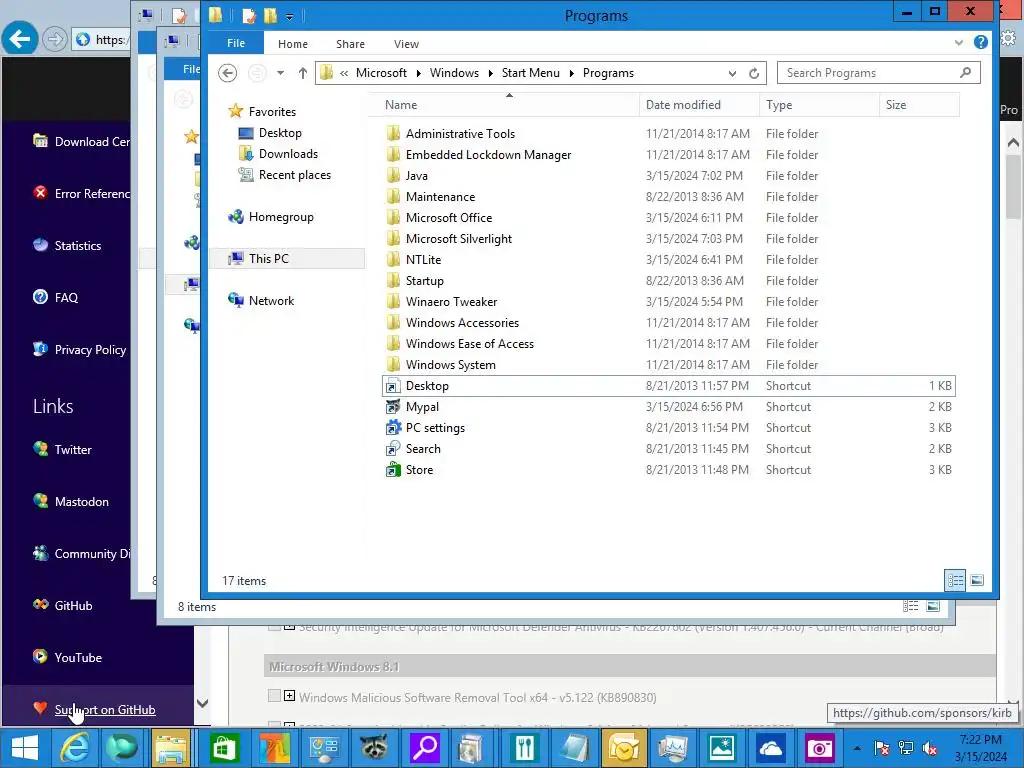Open Support on GitHub link
The image size is (1024, 768).
point(104,709)
